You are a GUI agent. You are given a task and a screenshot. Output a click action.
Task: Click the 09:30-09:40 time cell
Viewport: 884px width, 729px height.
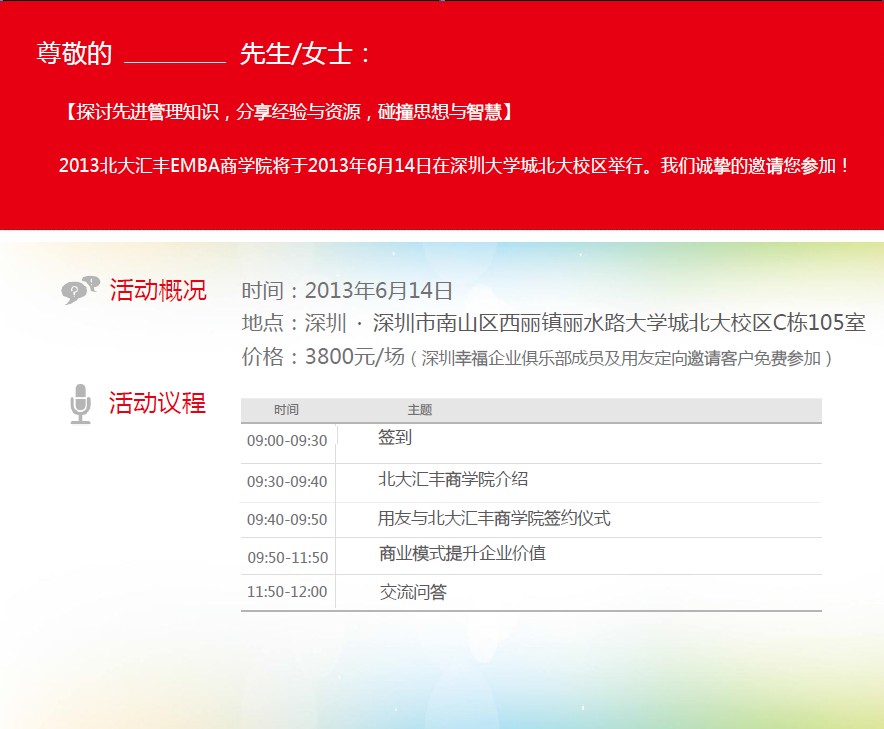[x=288, y=482]
